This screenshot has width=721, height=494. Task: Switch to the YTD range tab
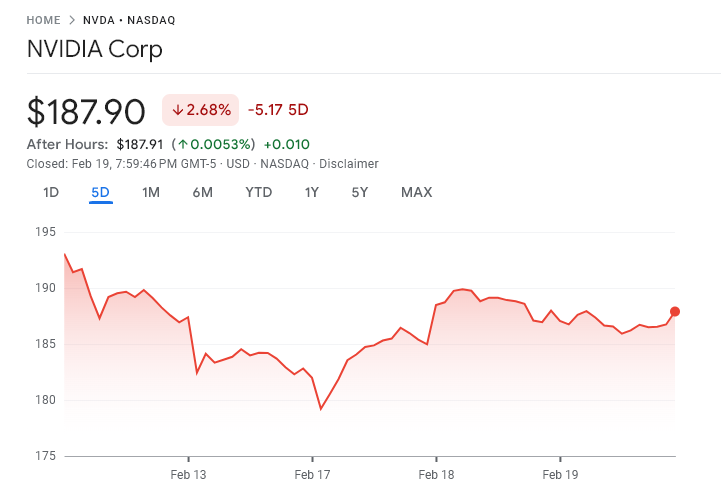click(258, 192)
